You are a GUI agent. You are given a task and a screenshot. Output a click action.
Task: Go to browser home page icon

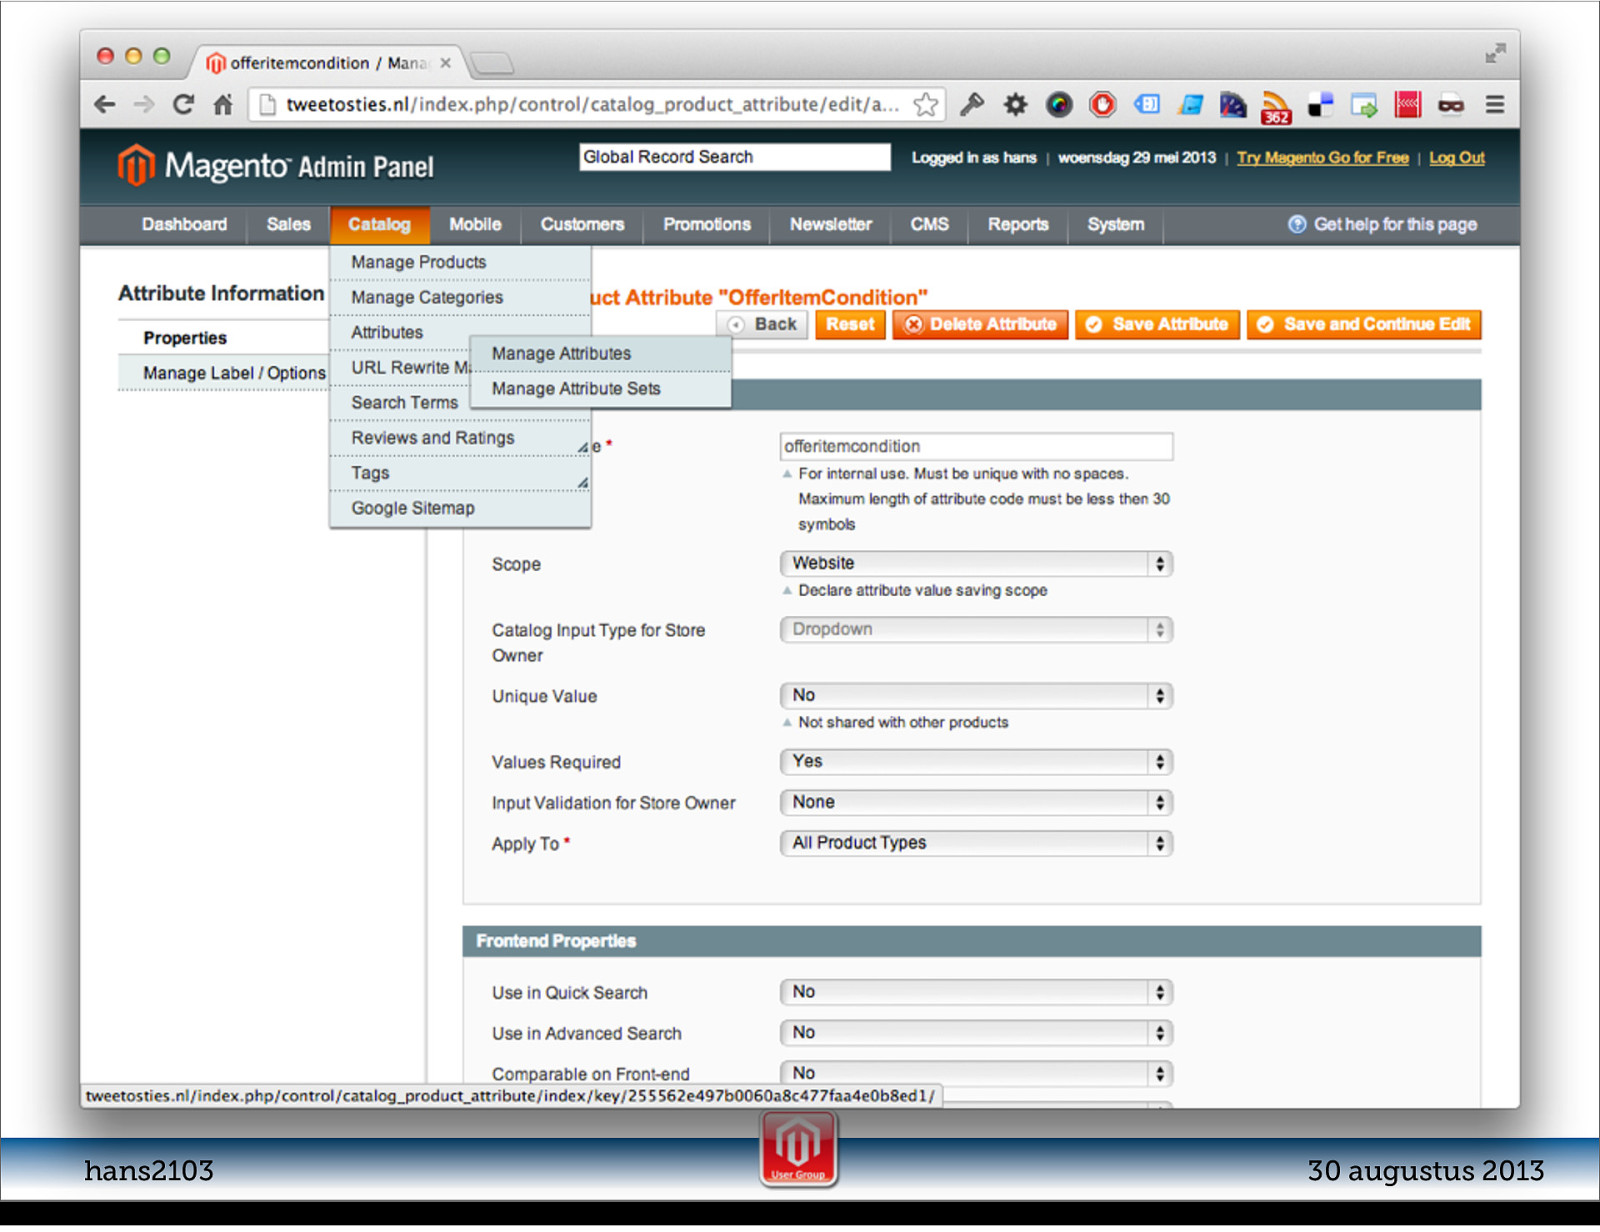(223, 104)
